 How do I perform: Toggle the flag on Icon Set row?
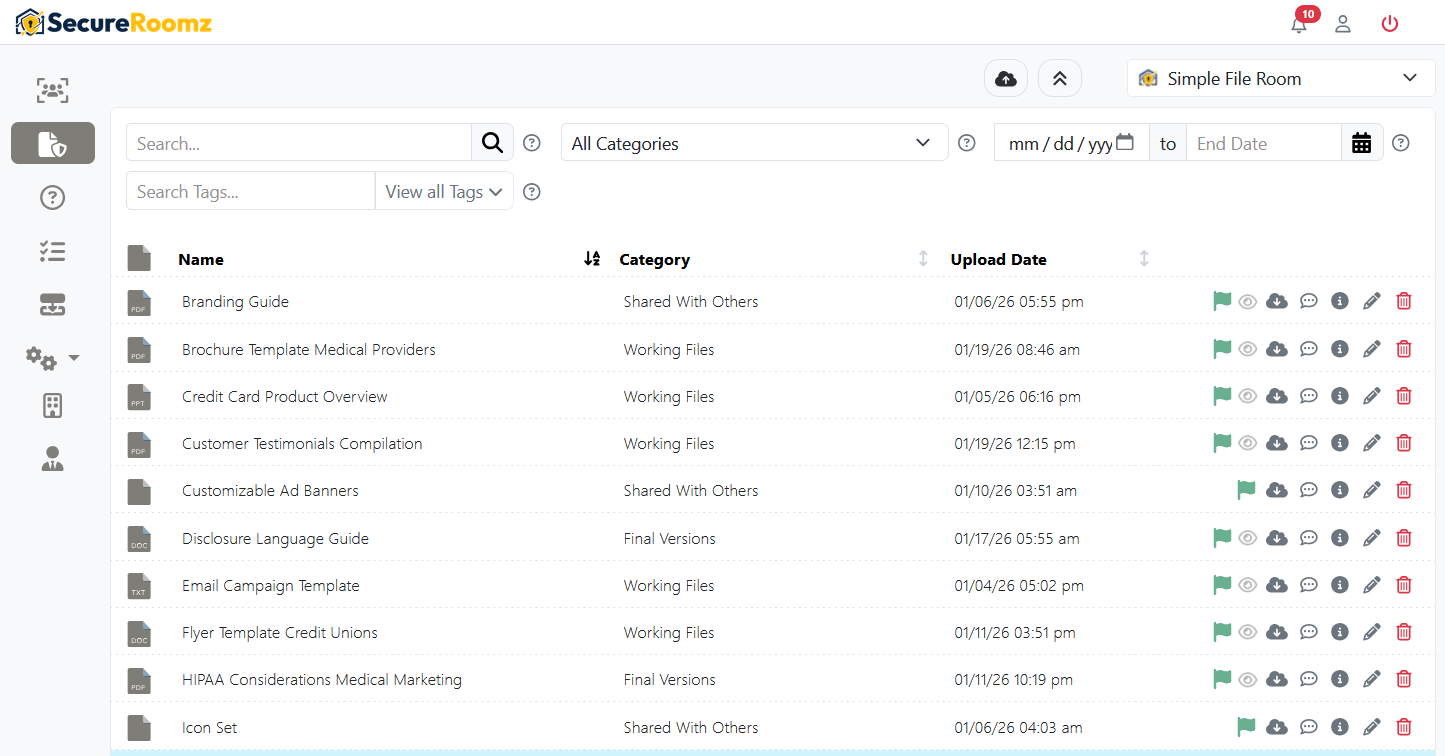pos(1246,726)
